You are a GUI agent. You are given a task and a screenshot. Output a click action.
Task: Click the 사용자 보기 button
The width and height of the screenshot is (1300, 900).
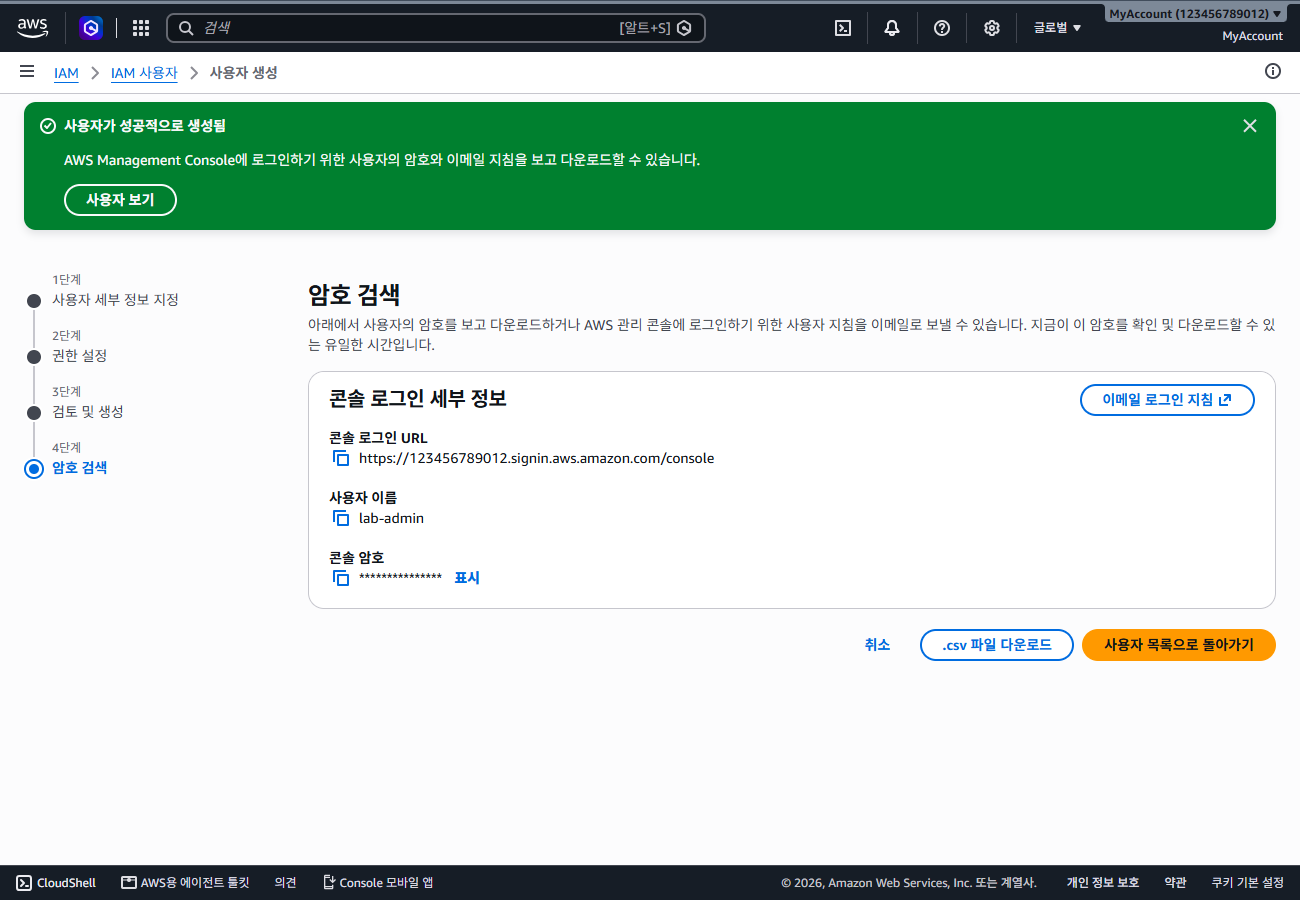tap(120, 200)
